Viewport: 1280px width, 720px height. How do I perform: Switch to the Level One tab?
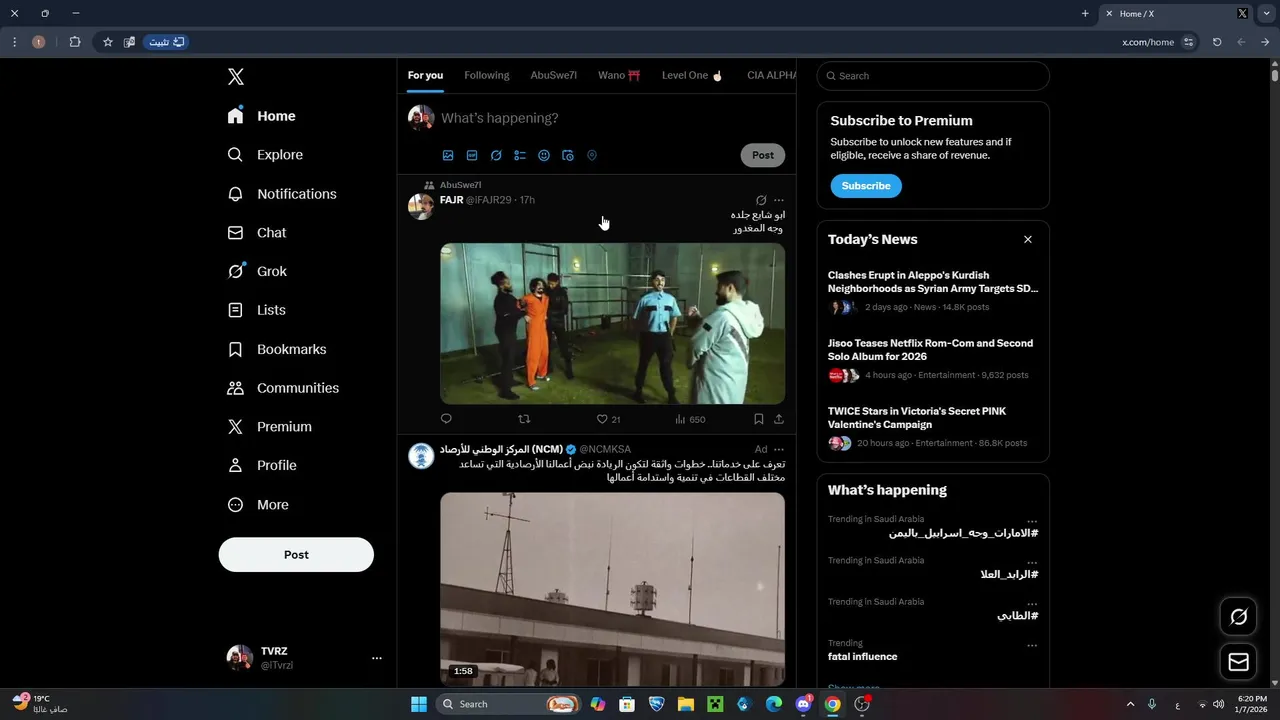click(692, 75)
